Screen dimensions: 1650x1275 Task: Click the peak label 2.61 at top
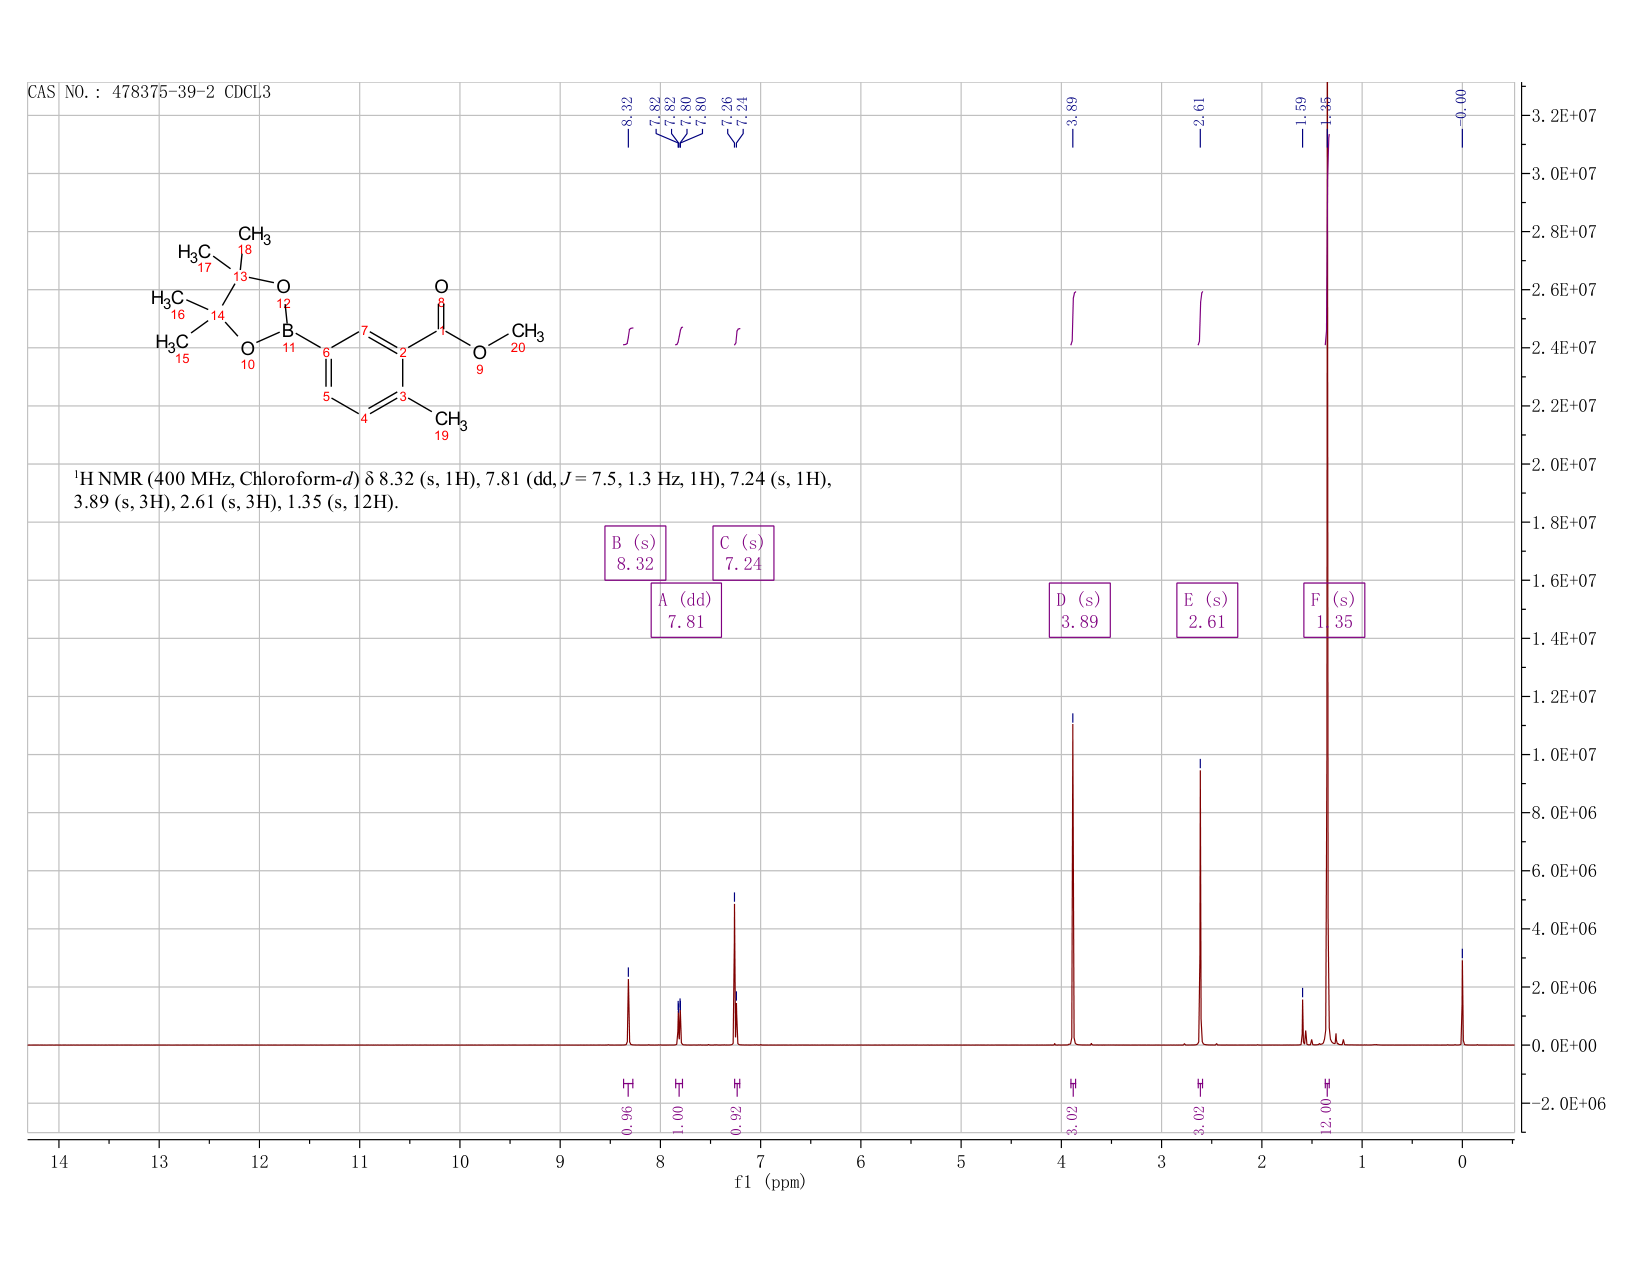point(1200,111)
